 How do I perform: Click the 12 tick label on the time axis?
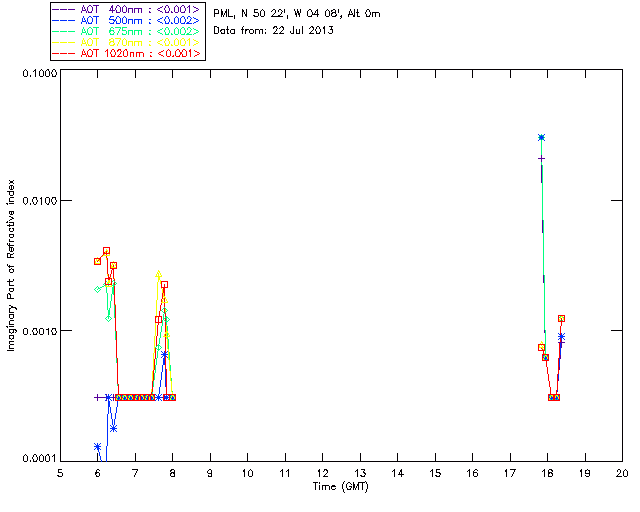pos(322,472)
